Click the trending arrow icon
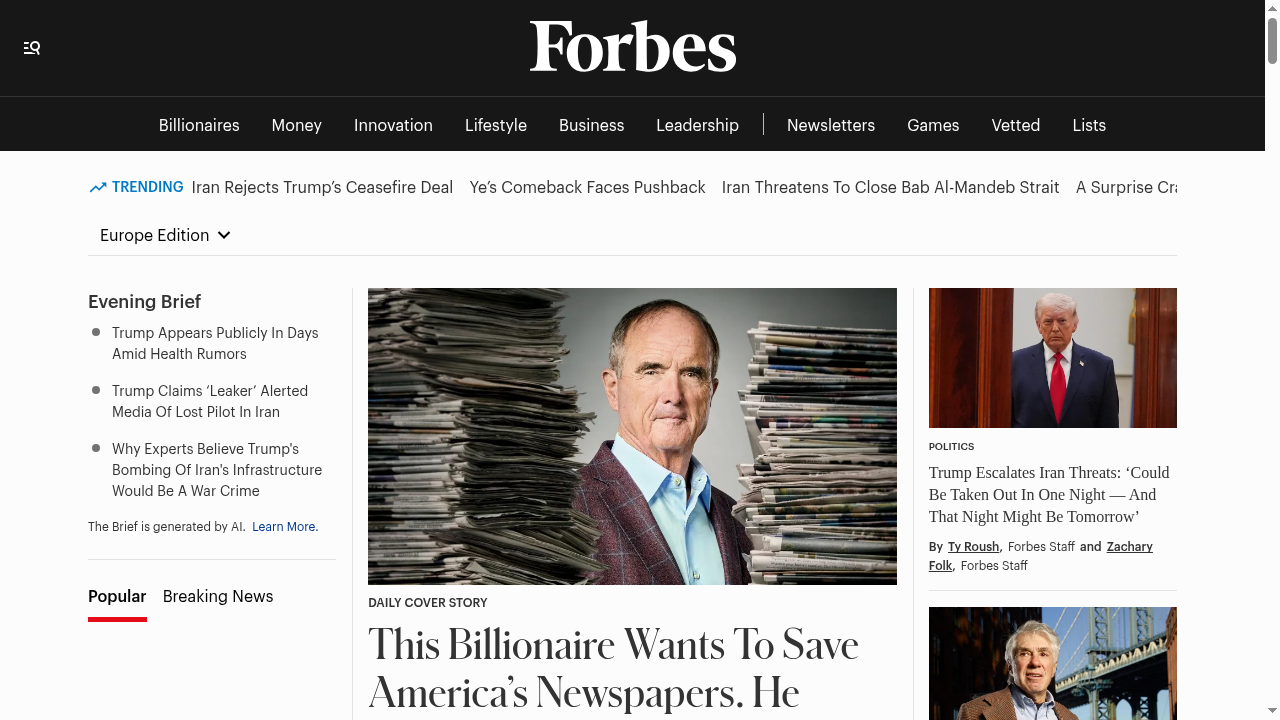This screenshot has height=720, width=1280. click(x=96, y=187)
